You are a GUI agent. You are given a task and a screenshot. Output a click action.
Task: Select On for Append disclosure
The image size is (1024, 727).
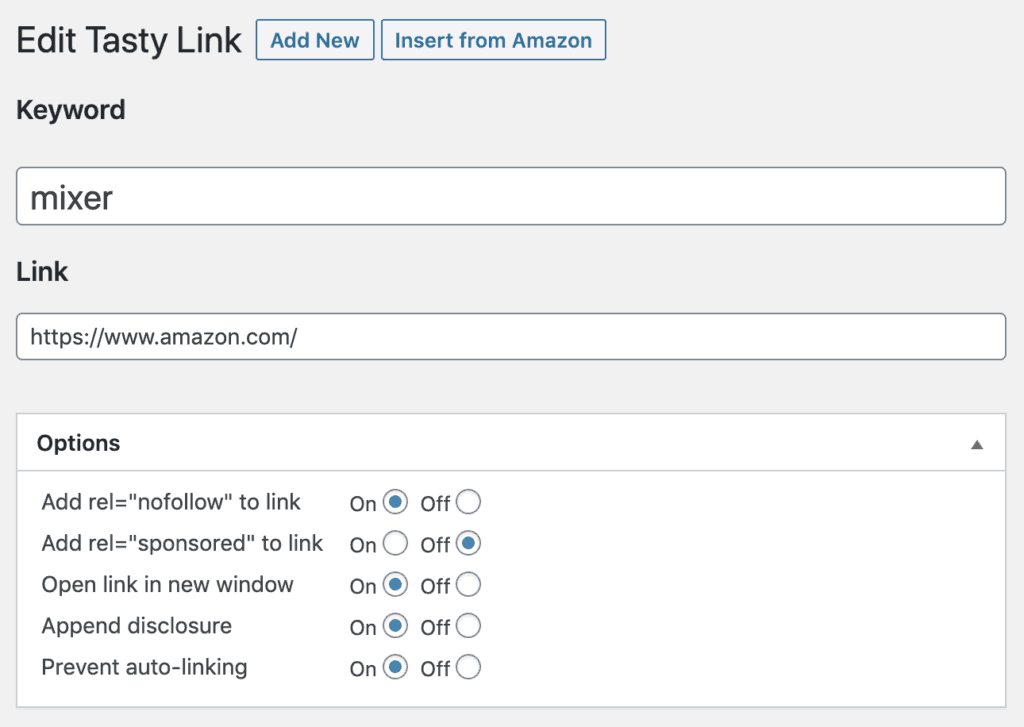395,626
